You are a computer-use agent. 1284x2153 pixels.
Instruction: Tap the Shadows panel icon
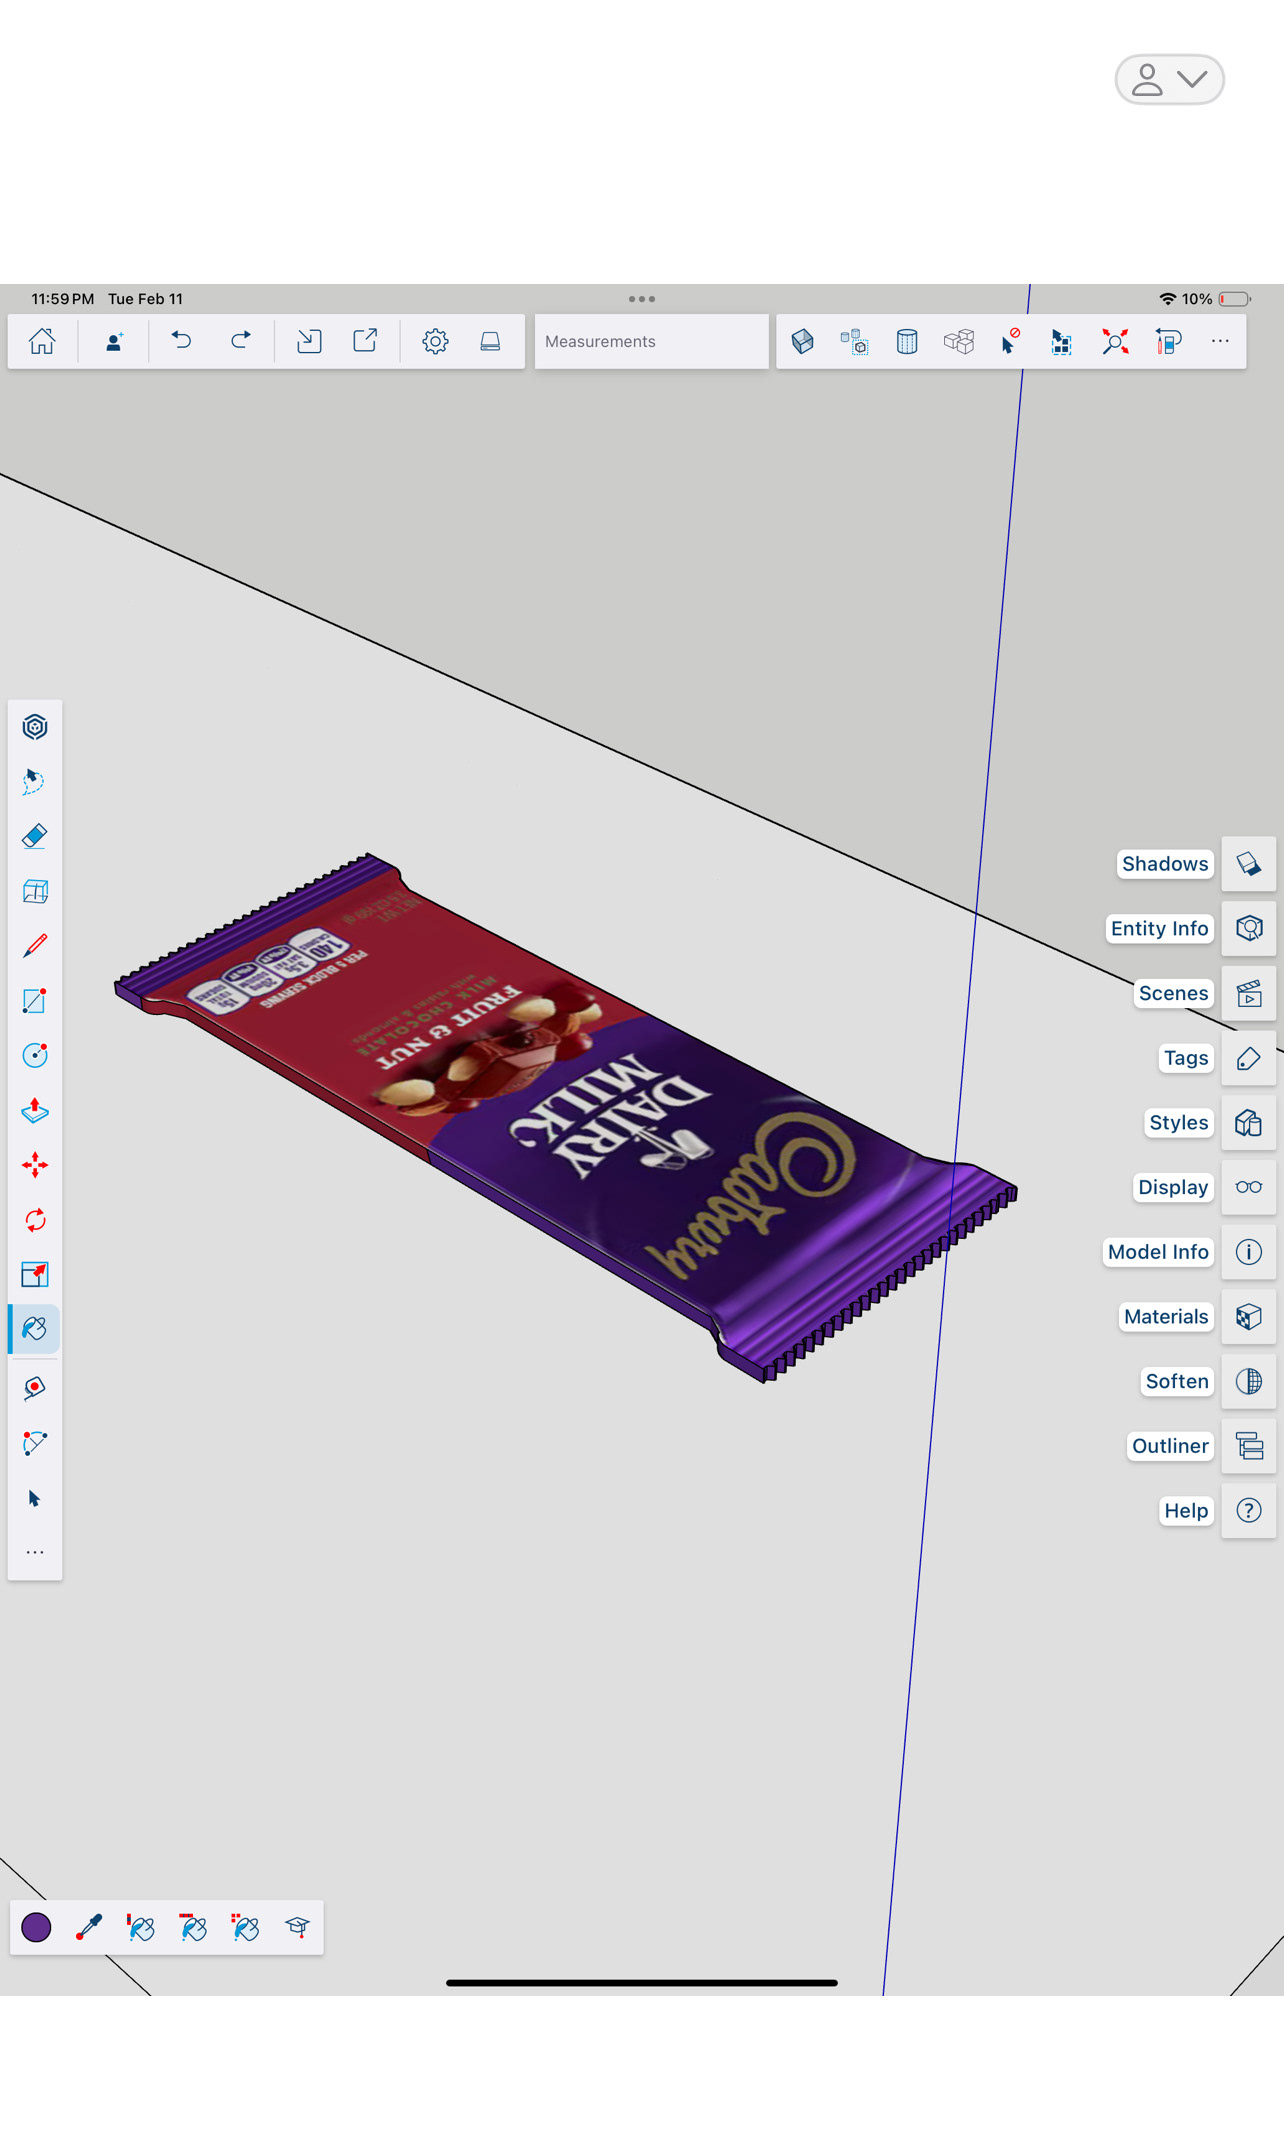pos(1249,864)
